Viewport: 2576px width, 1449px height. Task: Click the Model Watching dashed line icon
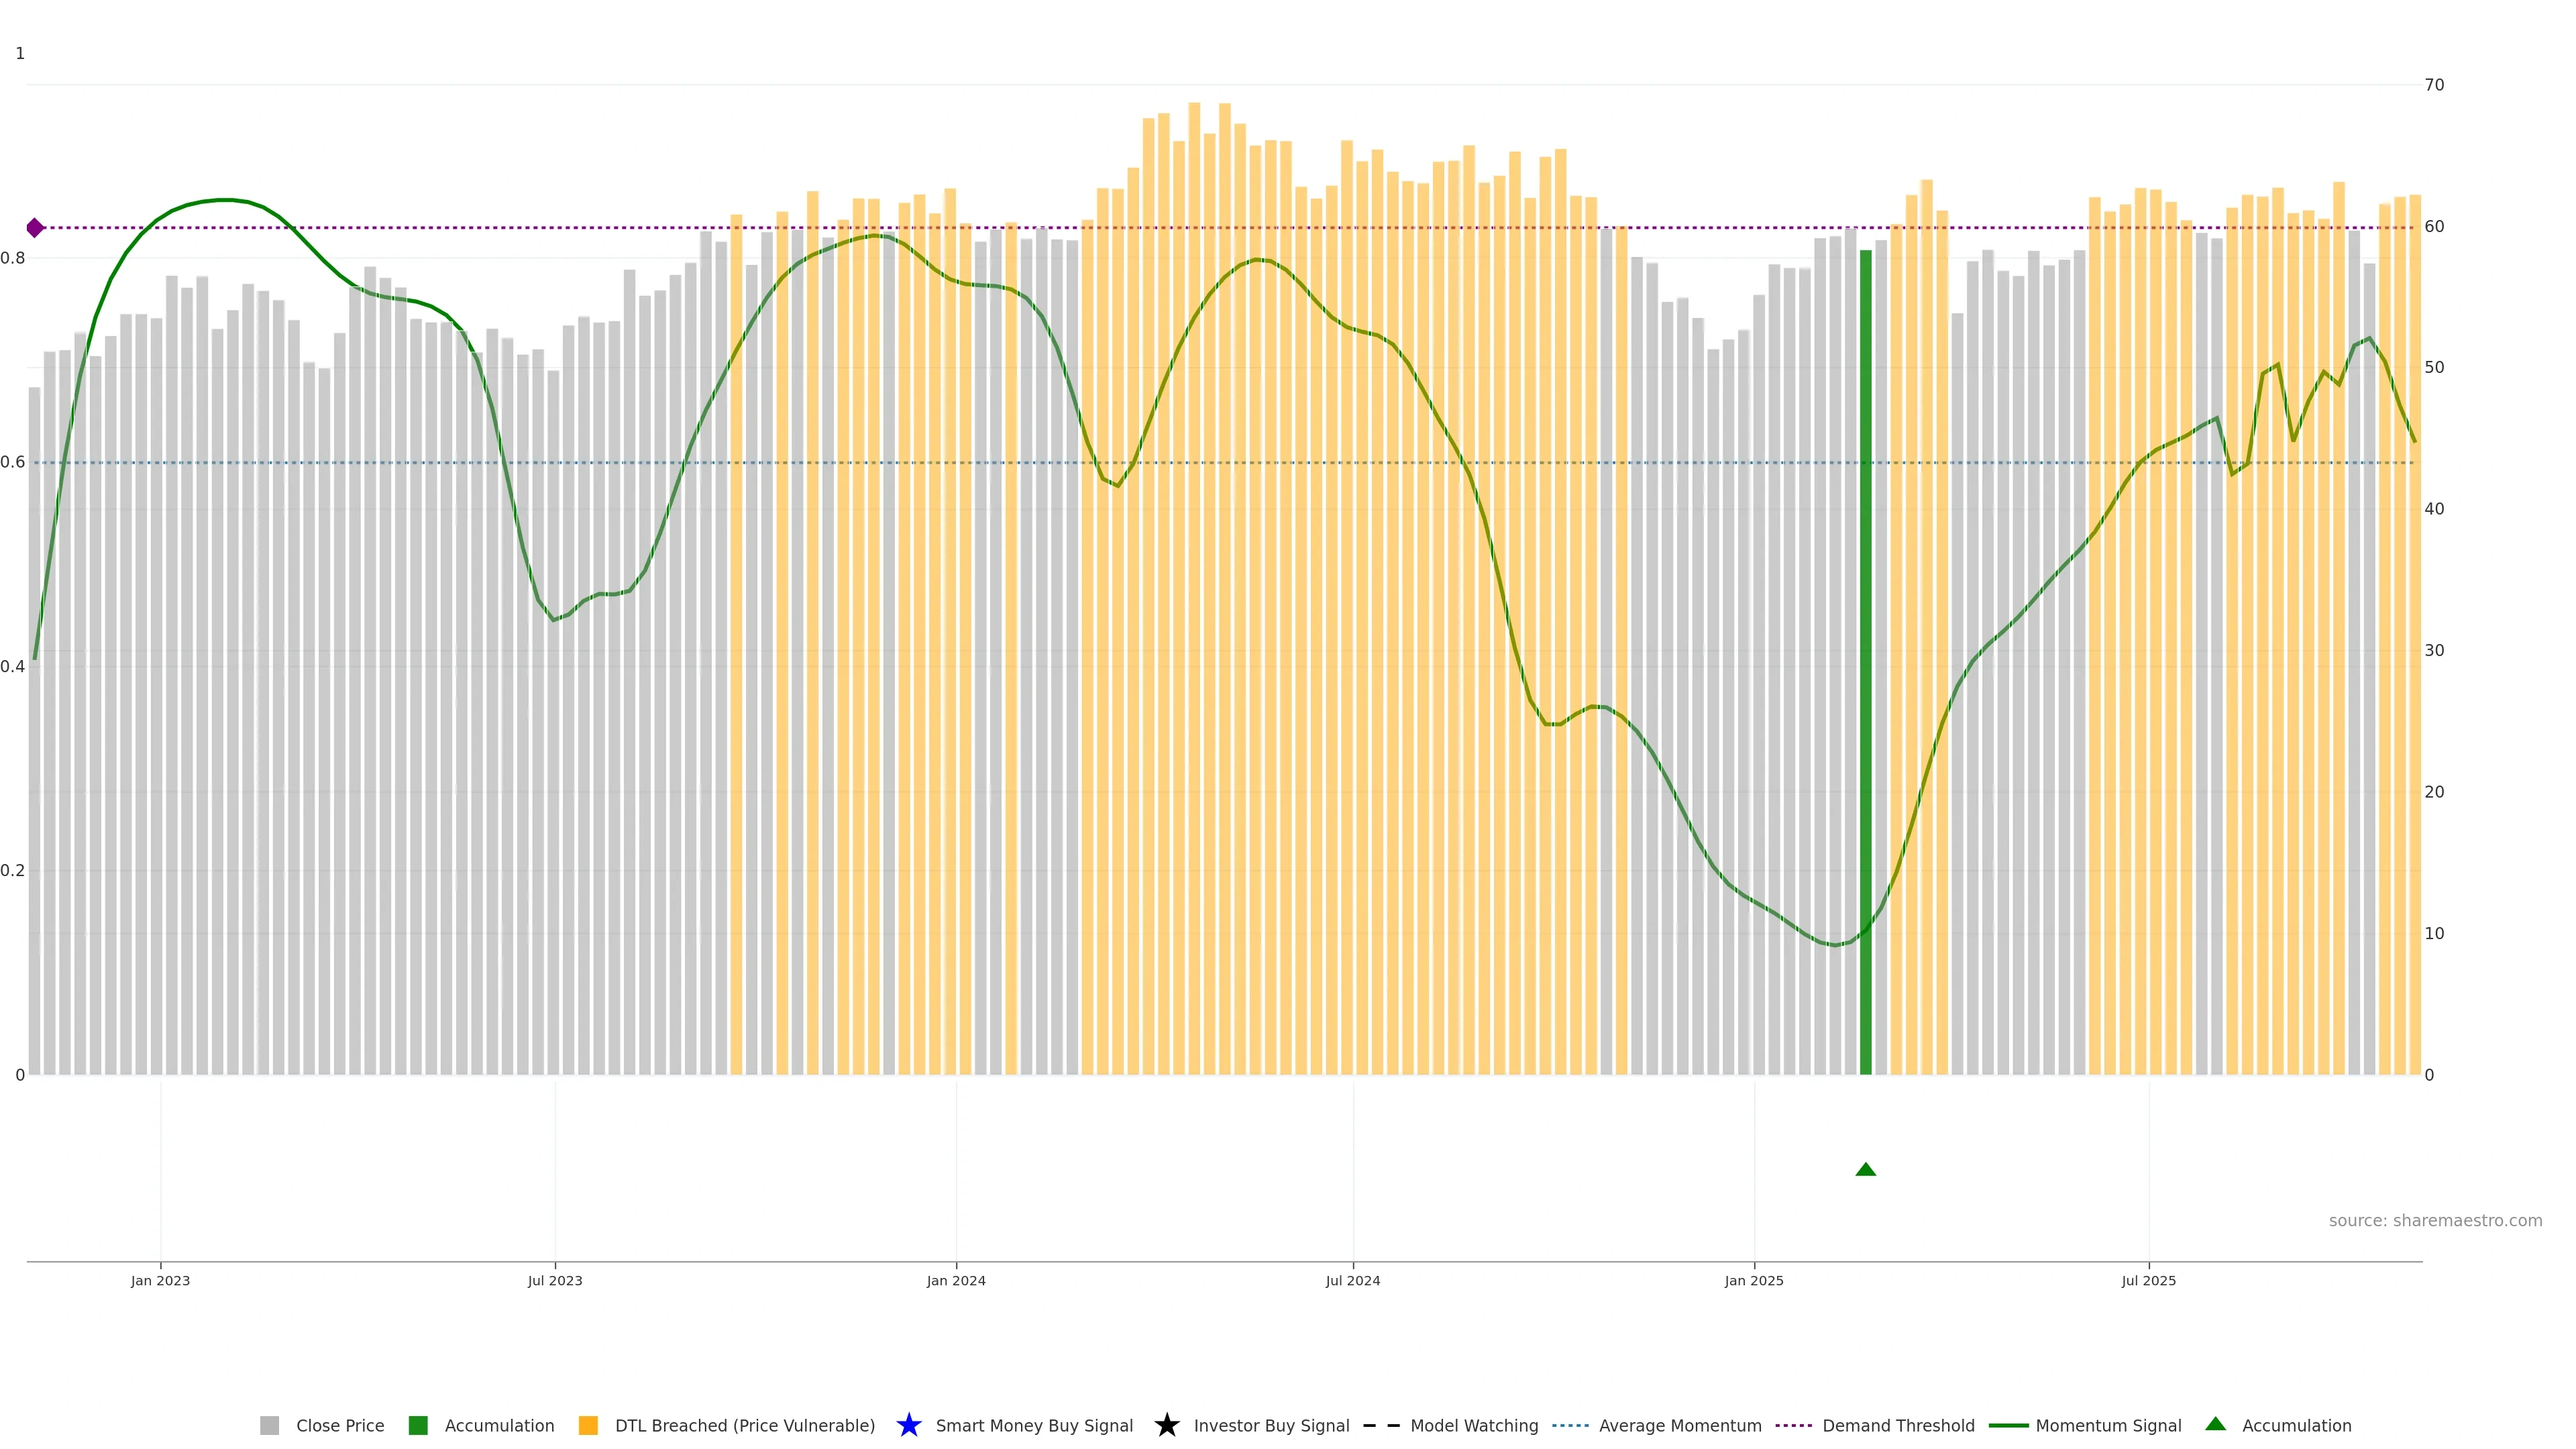pyautogui.click(x=1381, y=1425)
